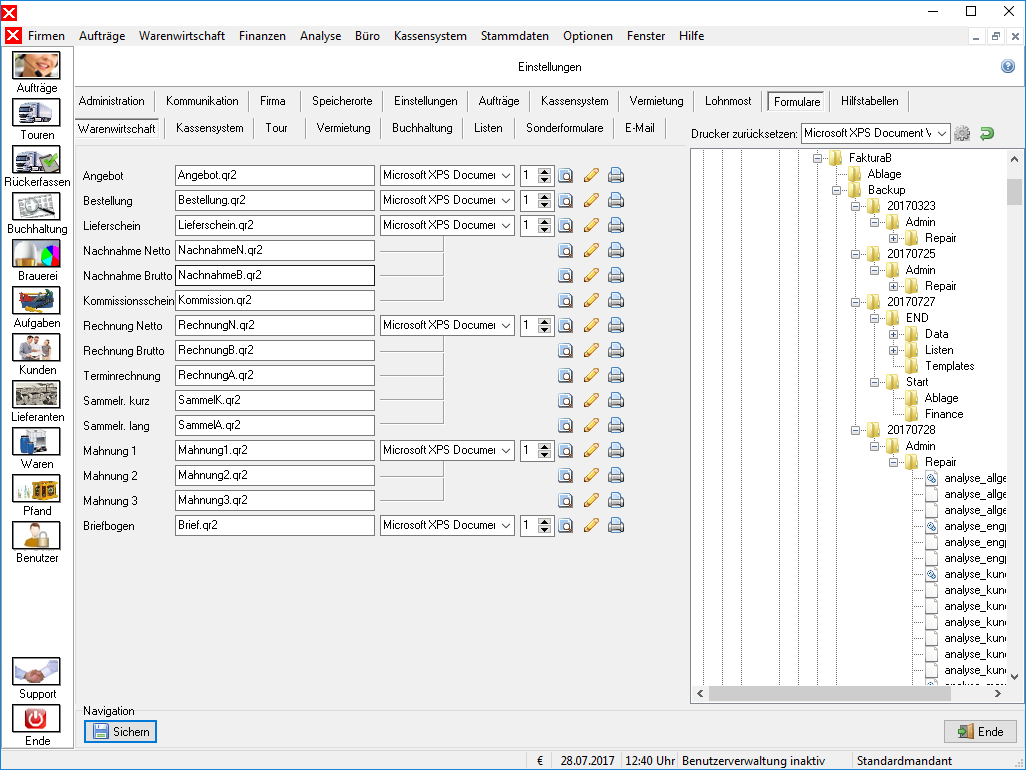The height and width of the screenshot is (770, 1026).
Task: Print the Angebot form test page
Action: [x=616, y=175]
